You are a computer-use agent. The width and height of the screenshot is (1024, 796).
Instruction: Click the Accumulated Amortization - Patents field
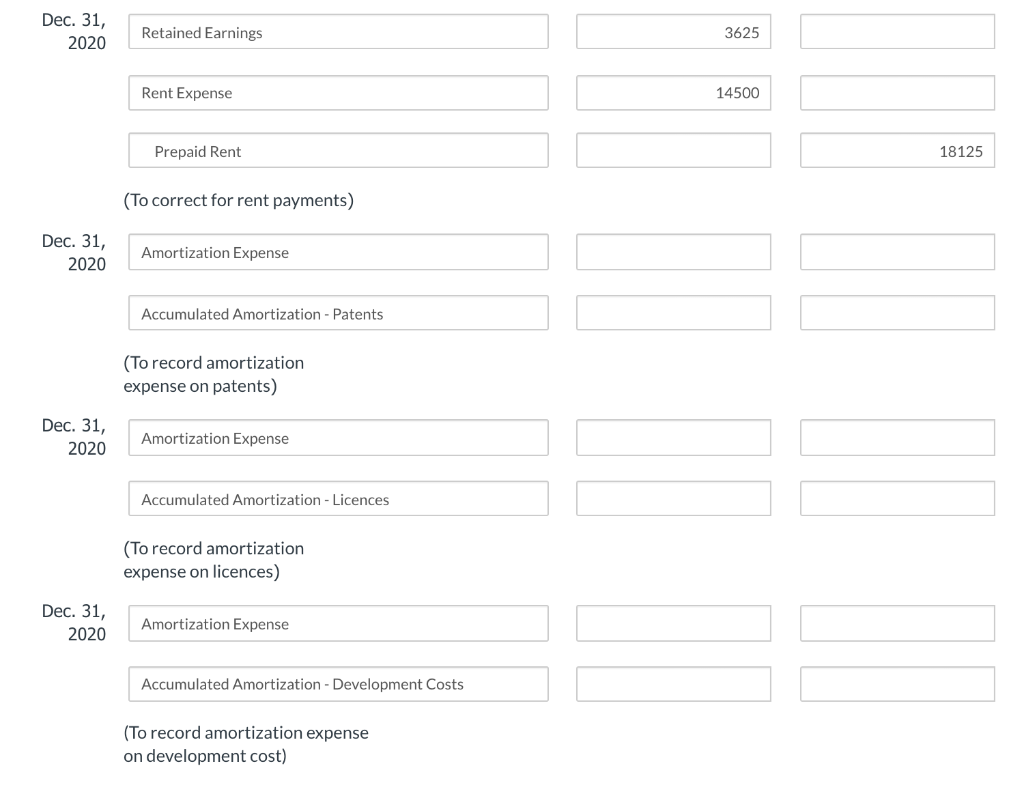pos(338,312)
